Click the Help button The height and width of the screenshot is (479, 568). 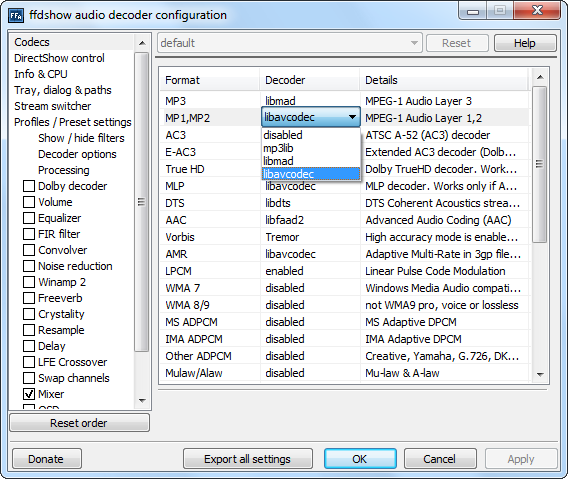pyautogui.click(x=525, y=43)
